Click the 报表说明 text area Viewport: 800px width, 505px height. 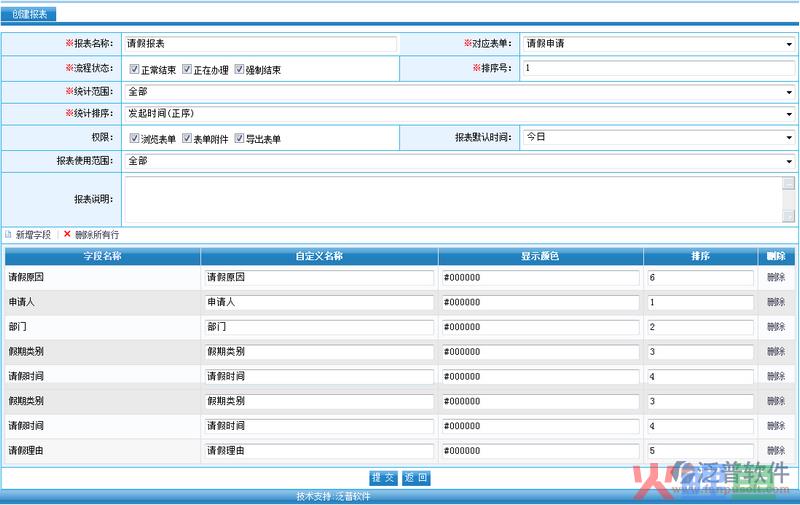pyautogui.click(x=453, y=199)
